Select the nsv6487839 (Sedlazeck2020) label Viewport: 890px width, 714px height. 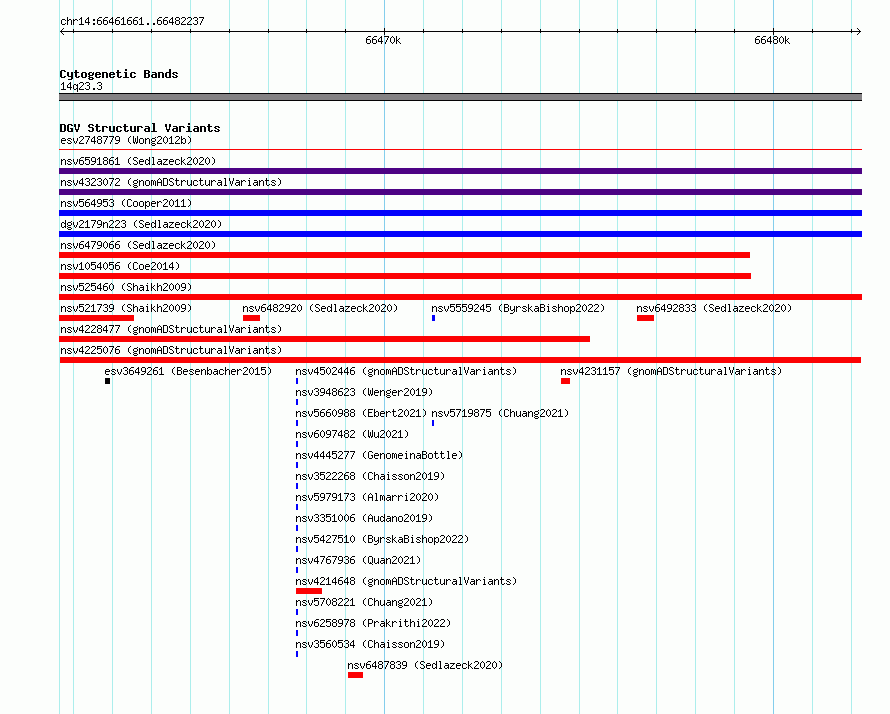tap(425, 665)
